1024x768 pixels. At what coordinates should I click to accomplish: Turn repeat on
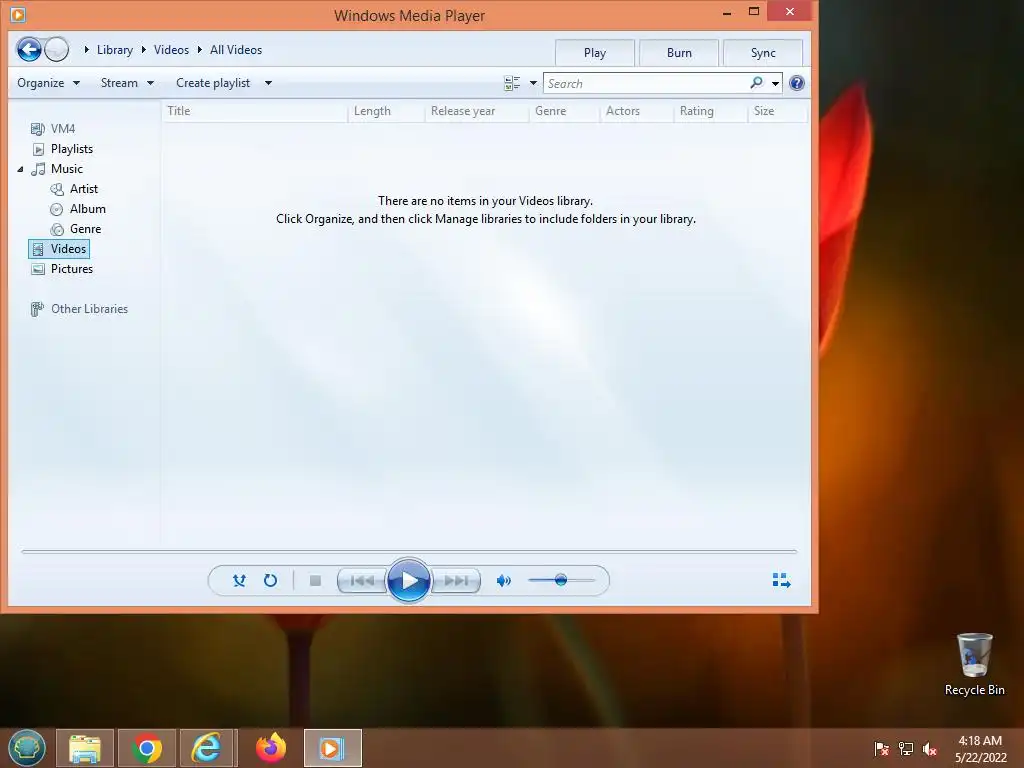click(x=270, y=580)
